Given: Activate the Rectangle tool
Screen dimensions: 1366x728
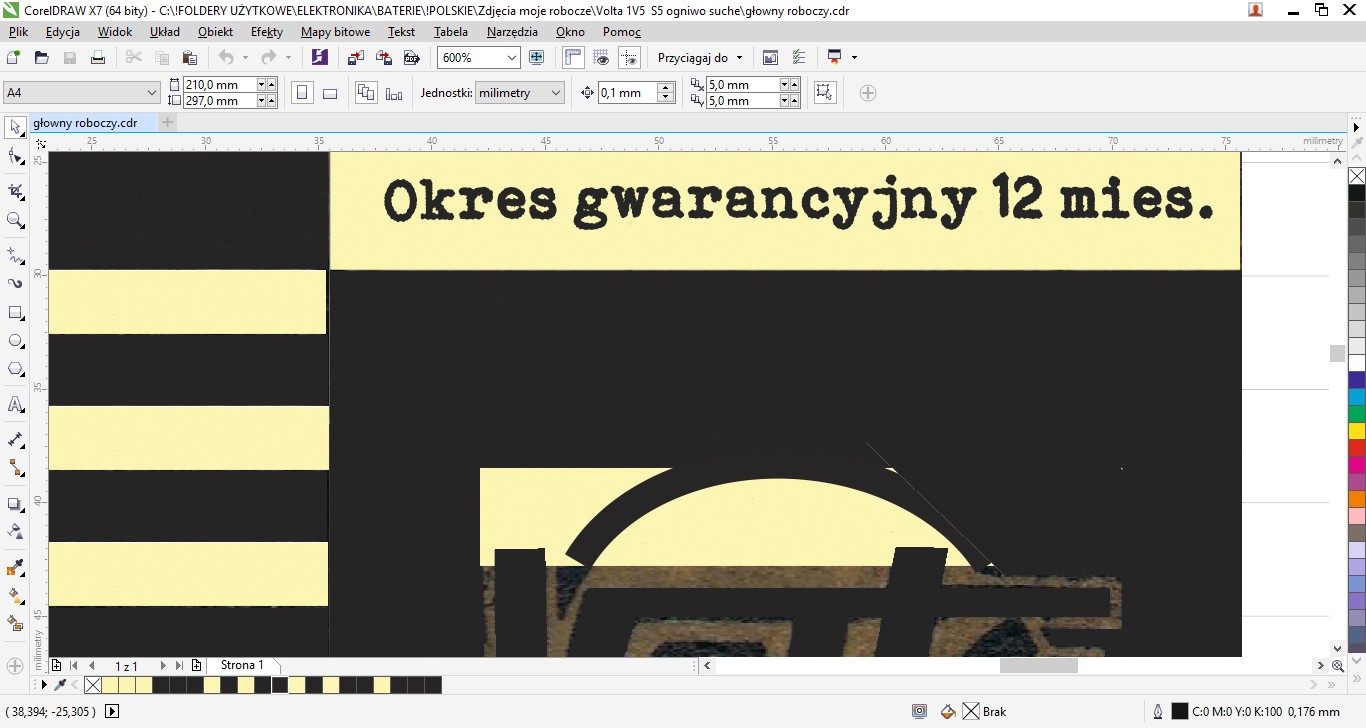Looking at the screenshot, I should pos(15,313).
